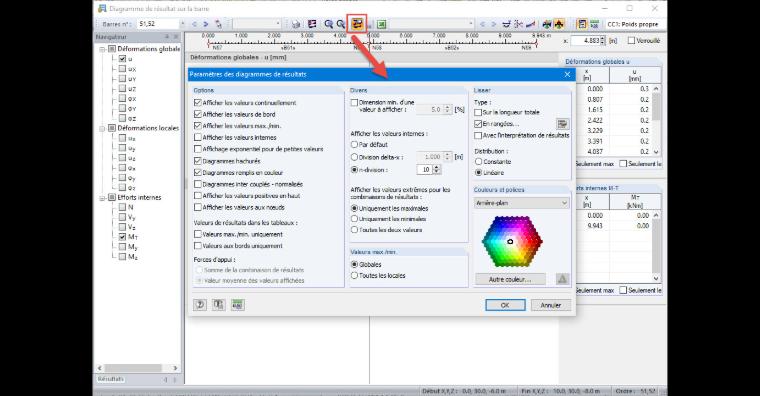
Task: Click OK button in parameters dialog
Action: click(x=505, y=305)
